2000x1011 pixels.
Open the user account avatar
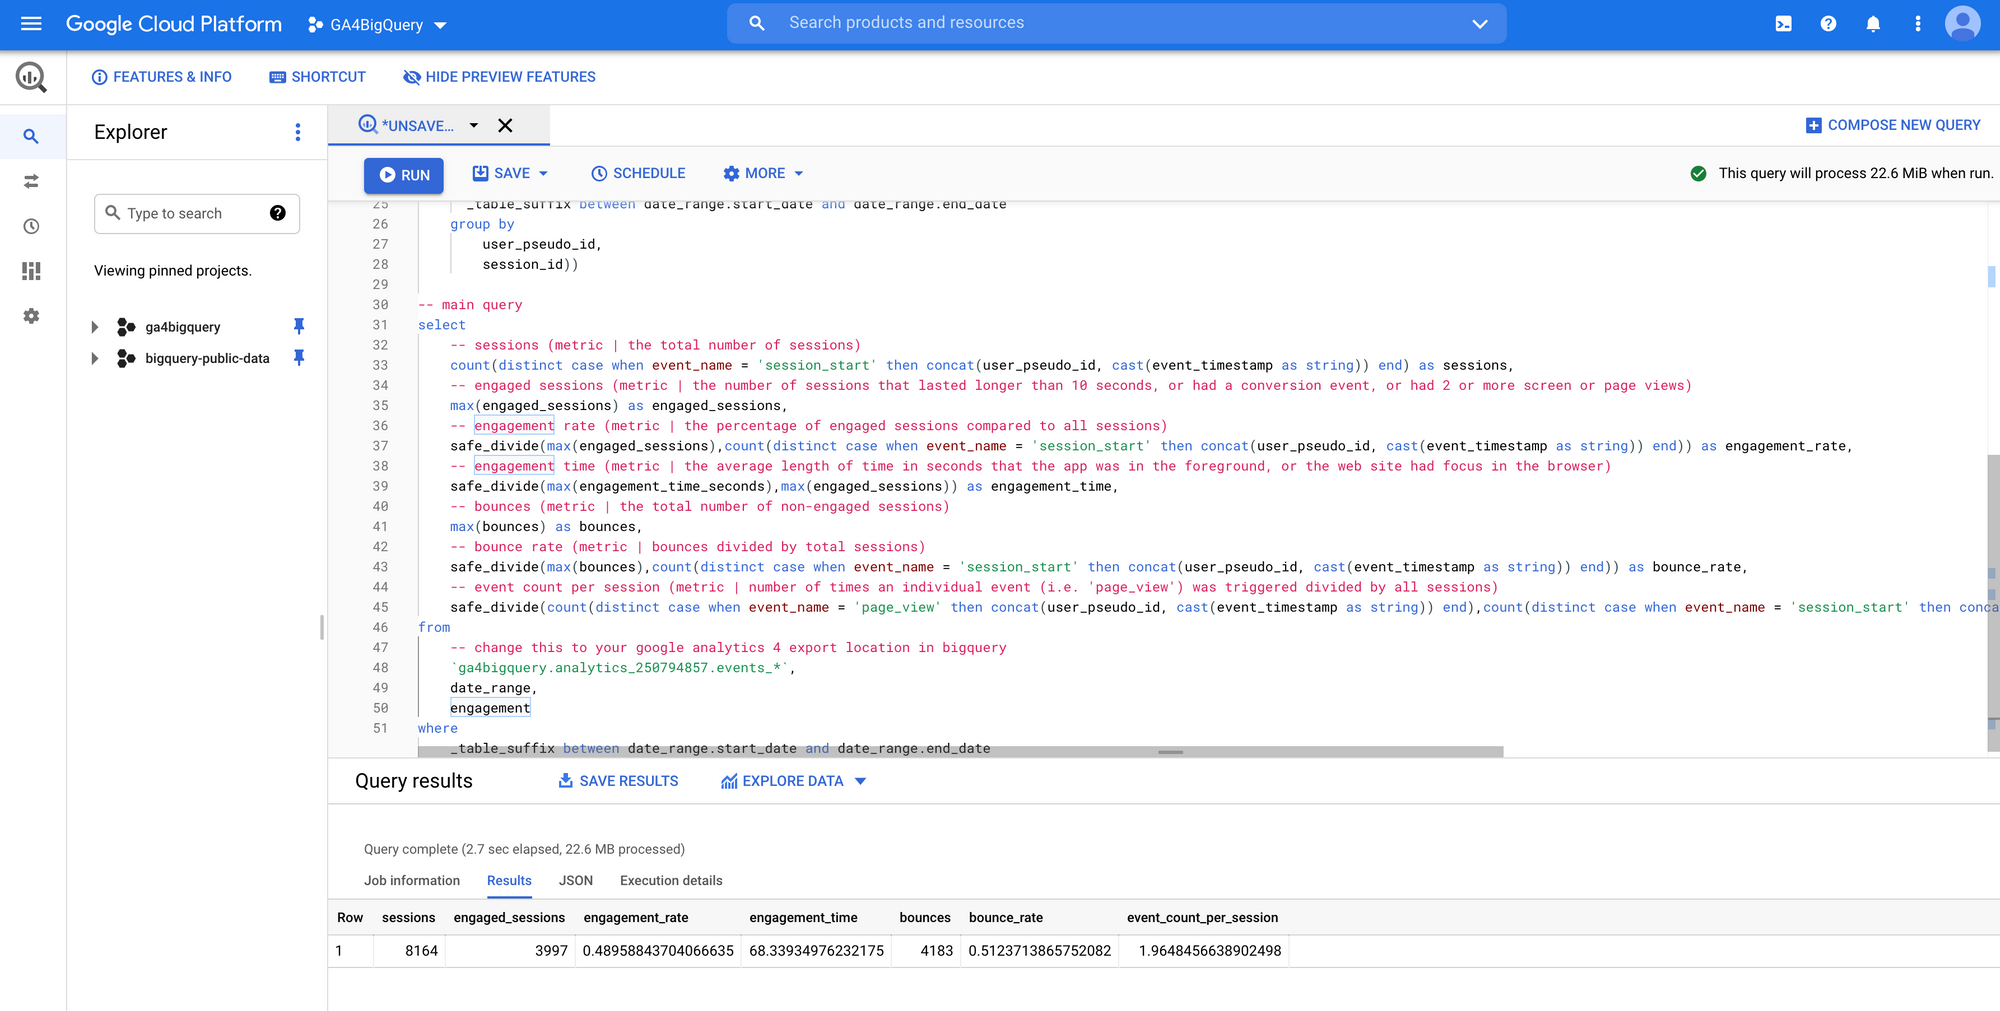click(1962, 23)
